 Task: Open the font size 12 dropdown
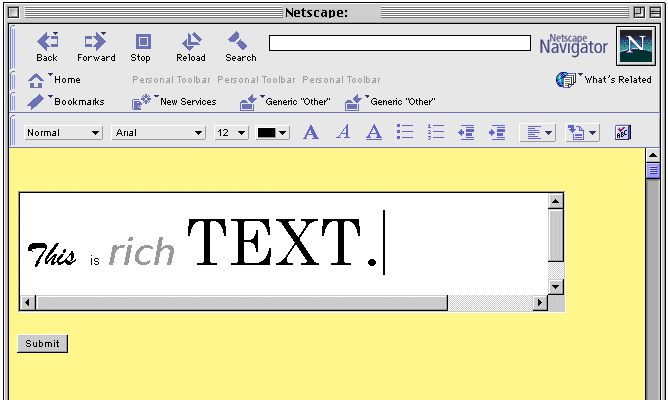[x=231, y=132]
